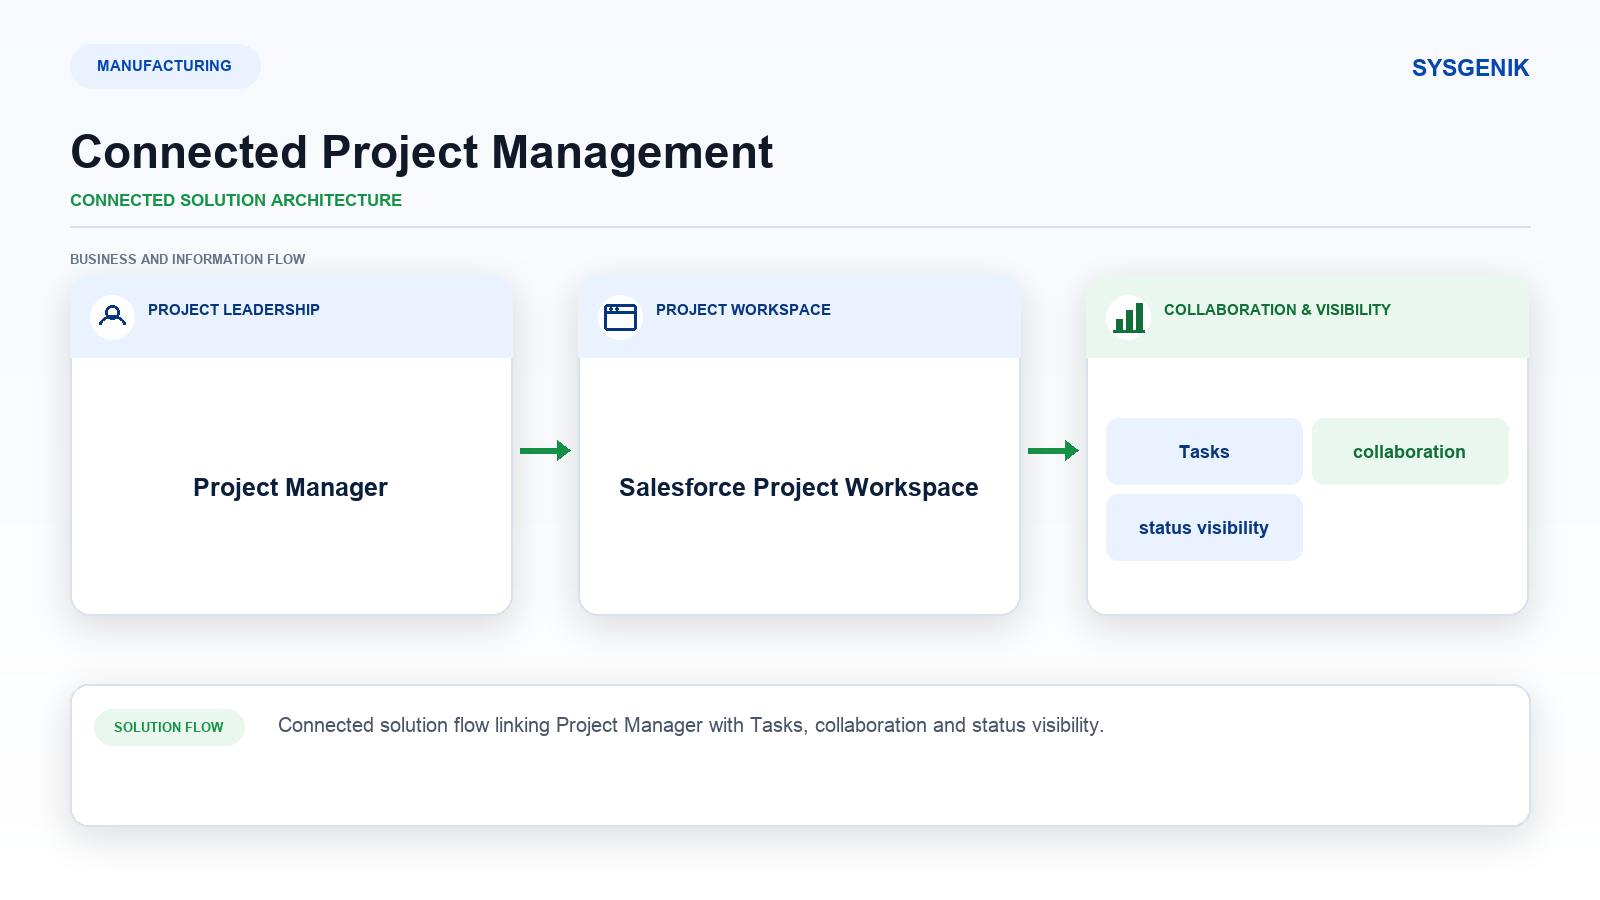1600x900 pixels.
Task: Select the MANUFACTURING tag pill
Action: 165,66
